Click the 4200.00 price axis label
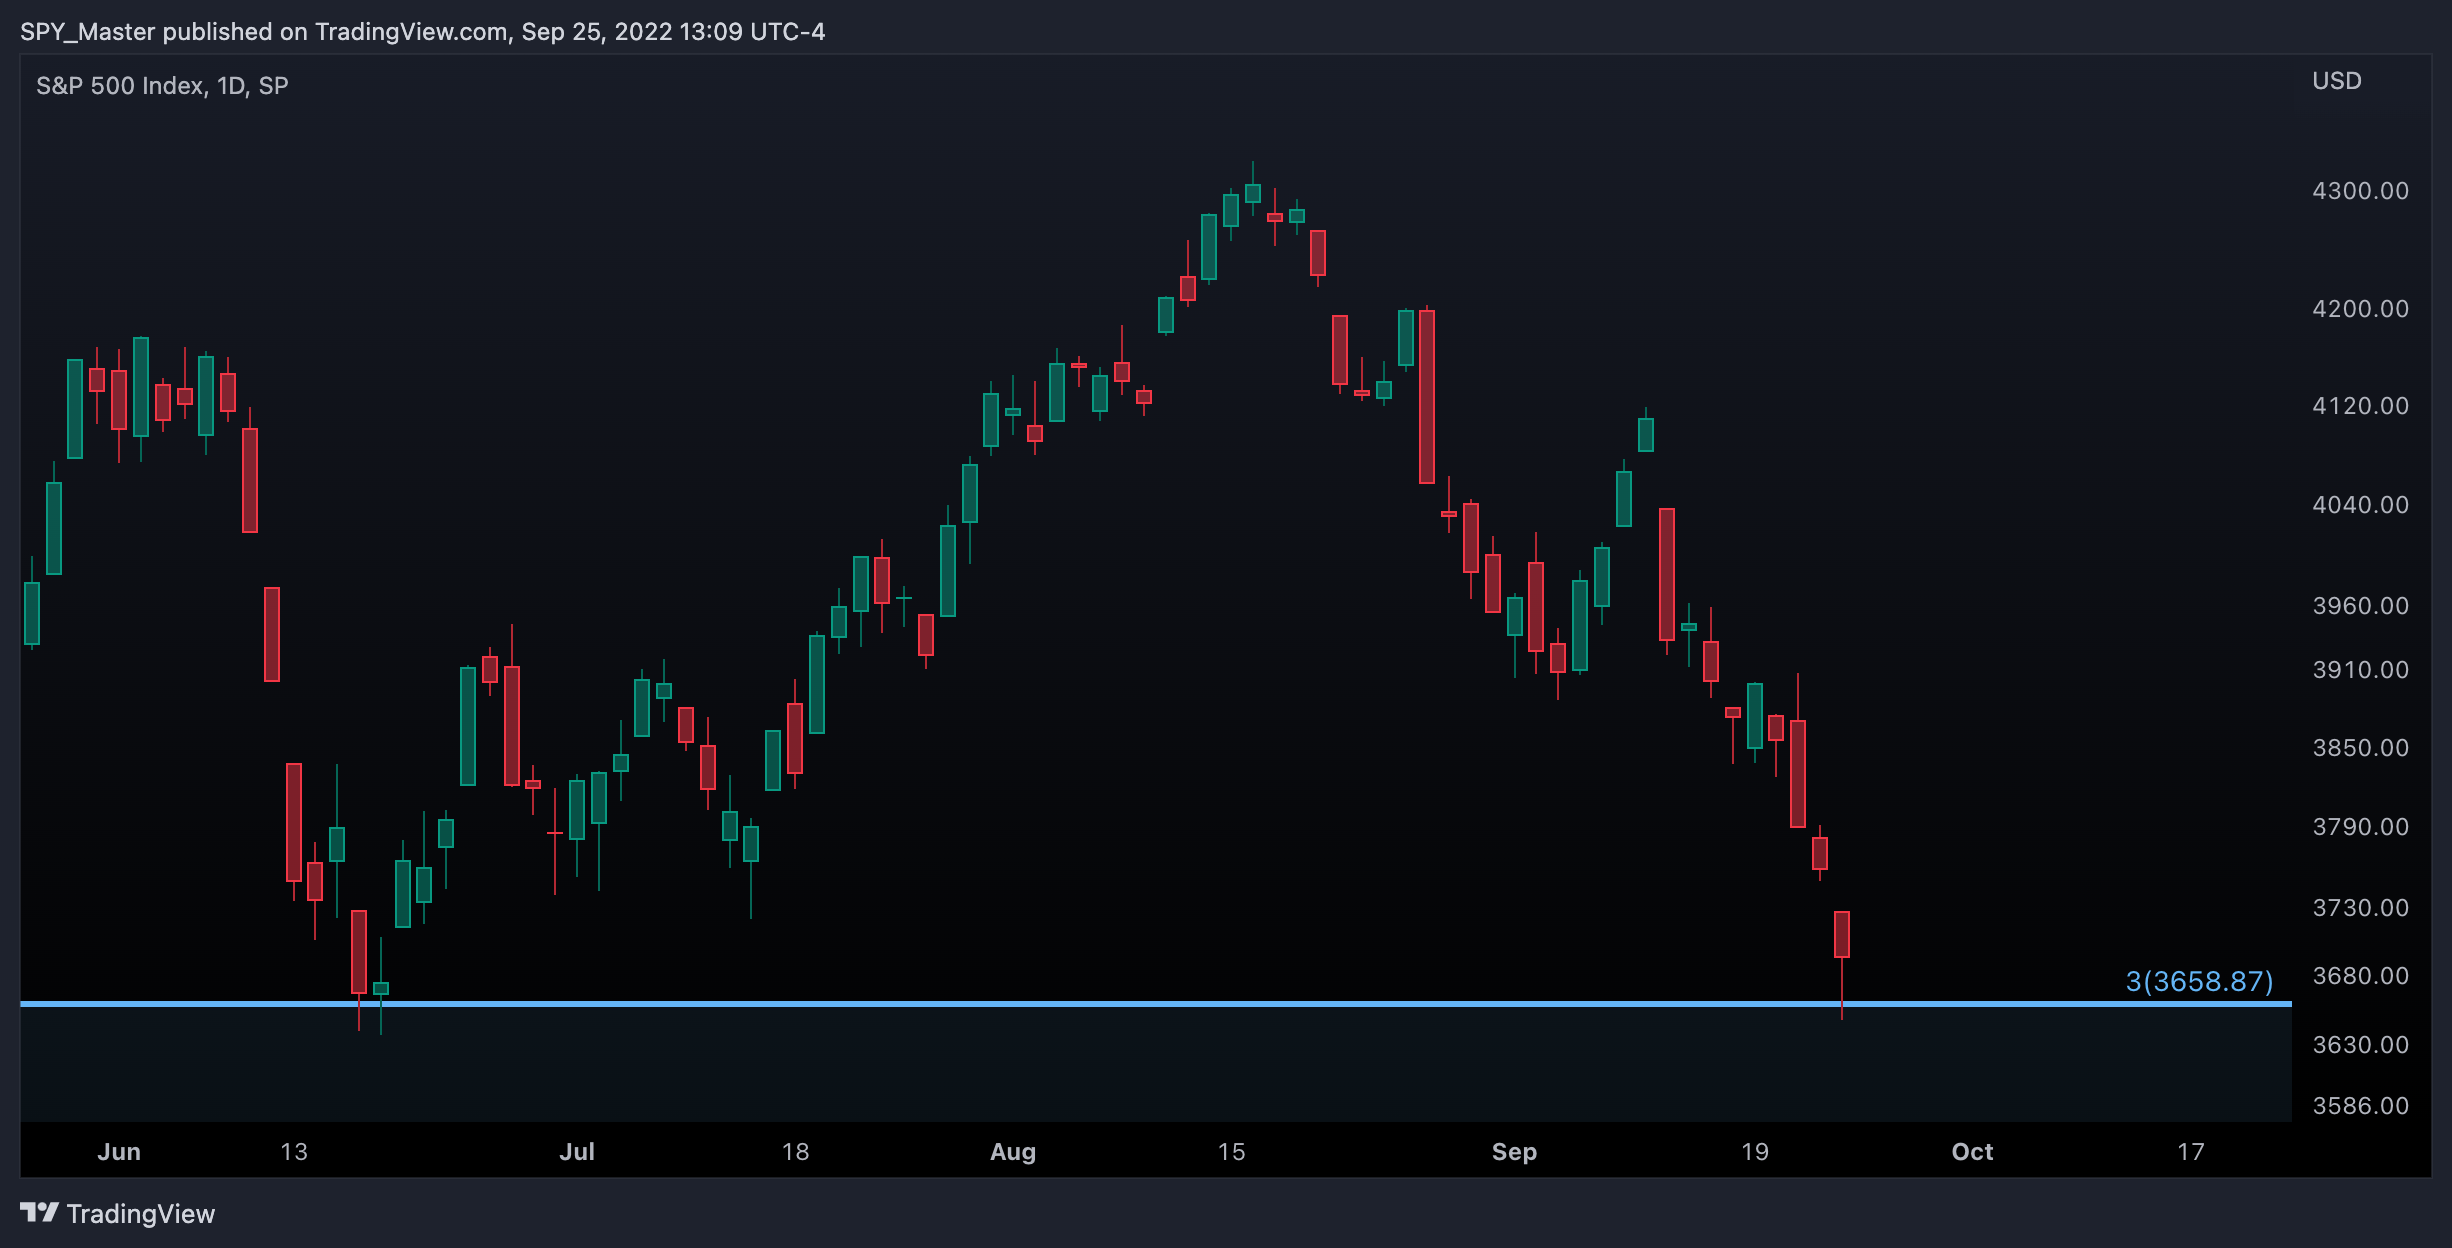 [2360, 309]
